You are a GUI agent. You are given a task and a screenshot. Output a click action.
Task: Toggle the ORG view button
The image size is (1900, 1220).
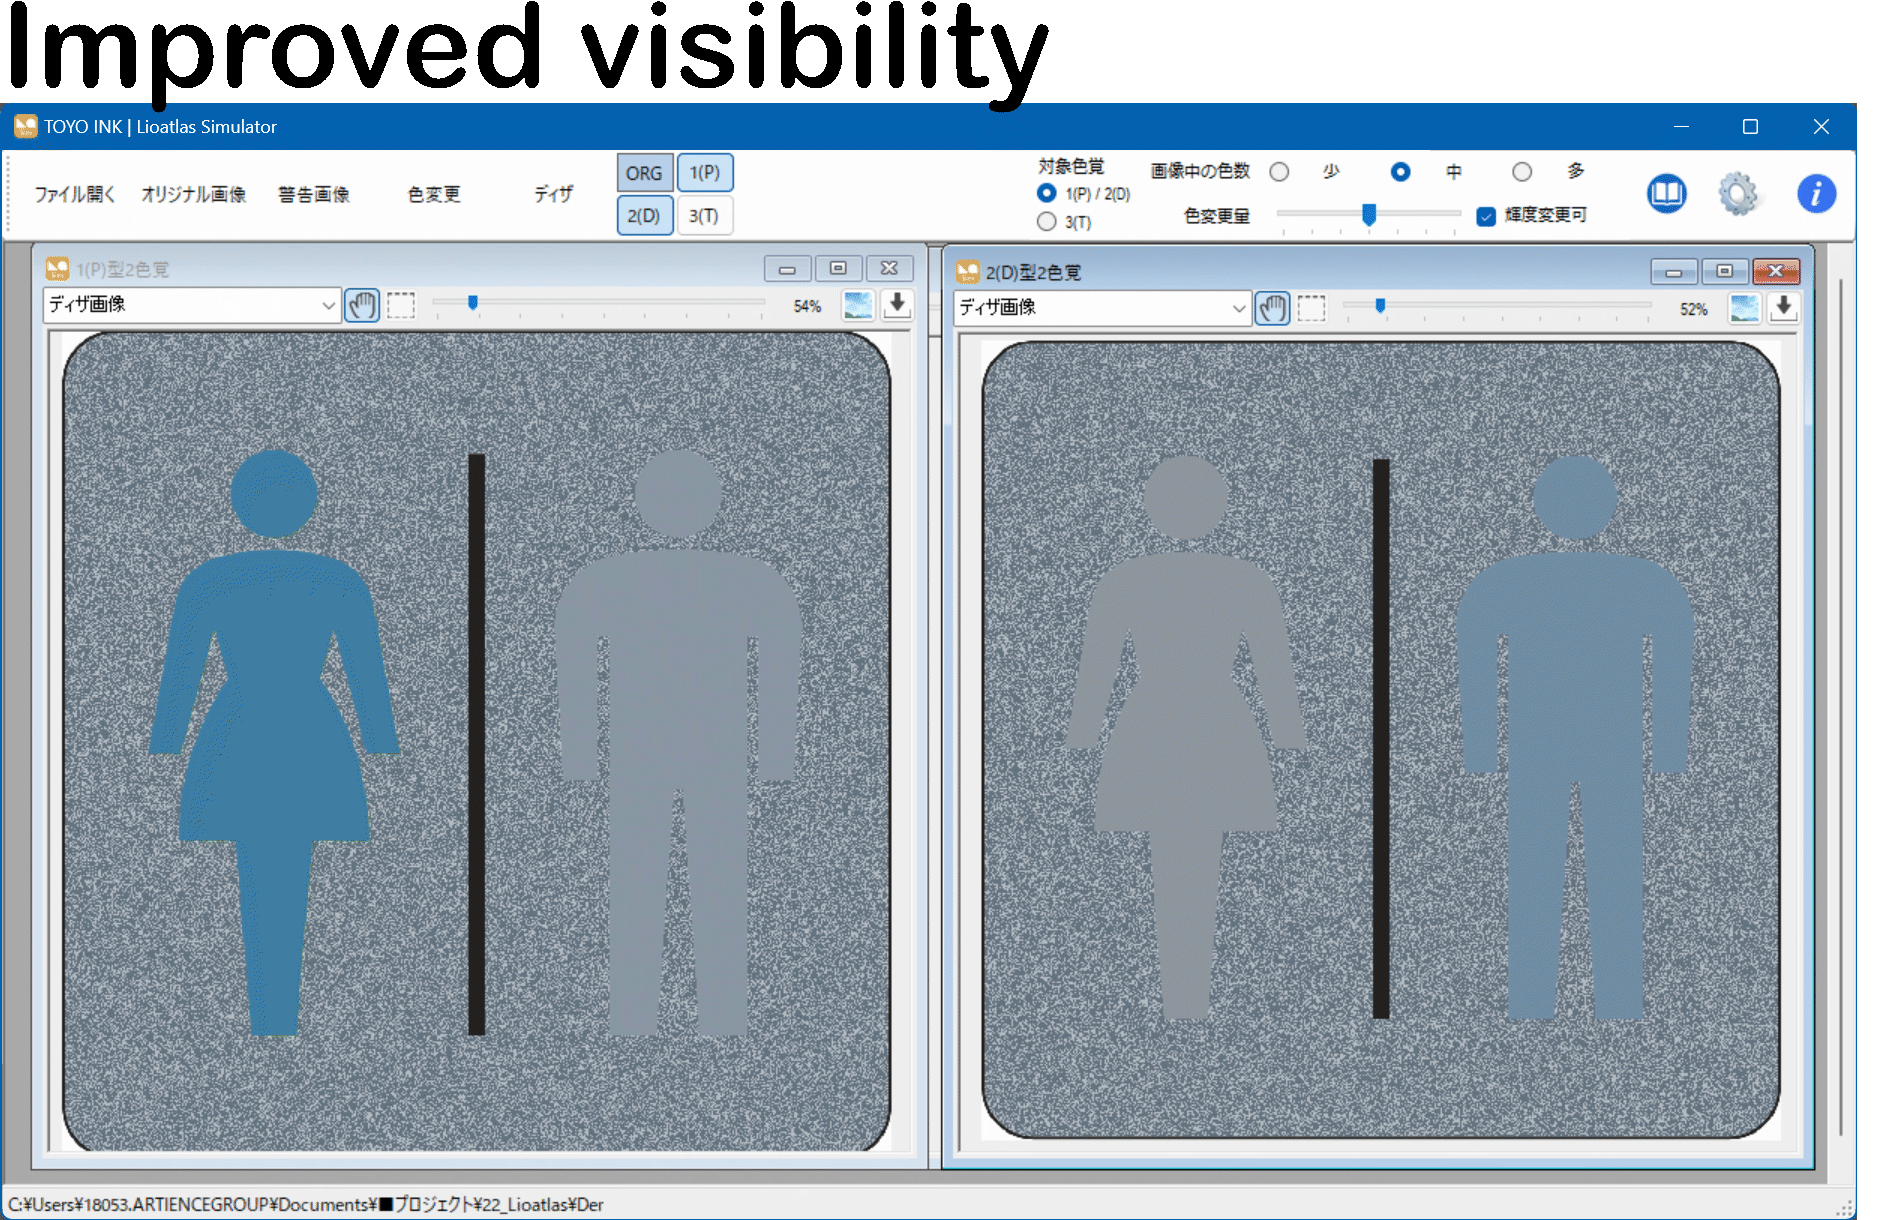point(644,173)
